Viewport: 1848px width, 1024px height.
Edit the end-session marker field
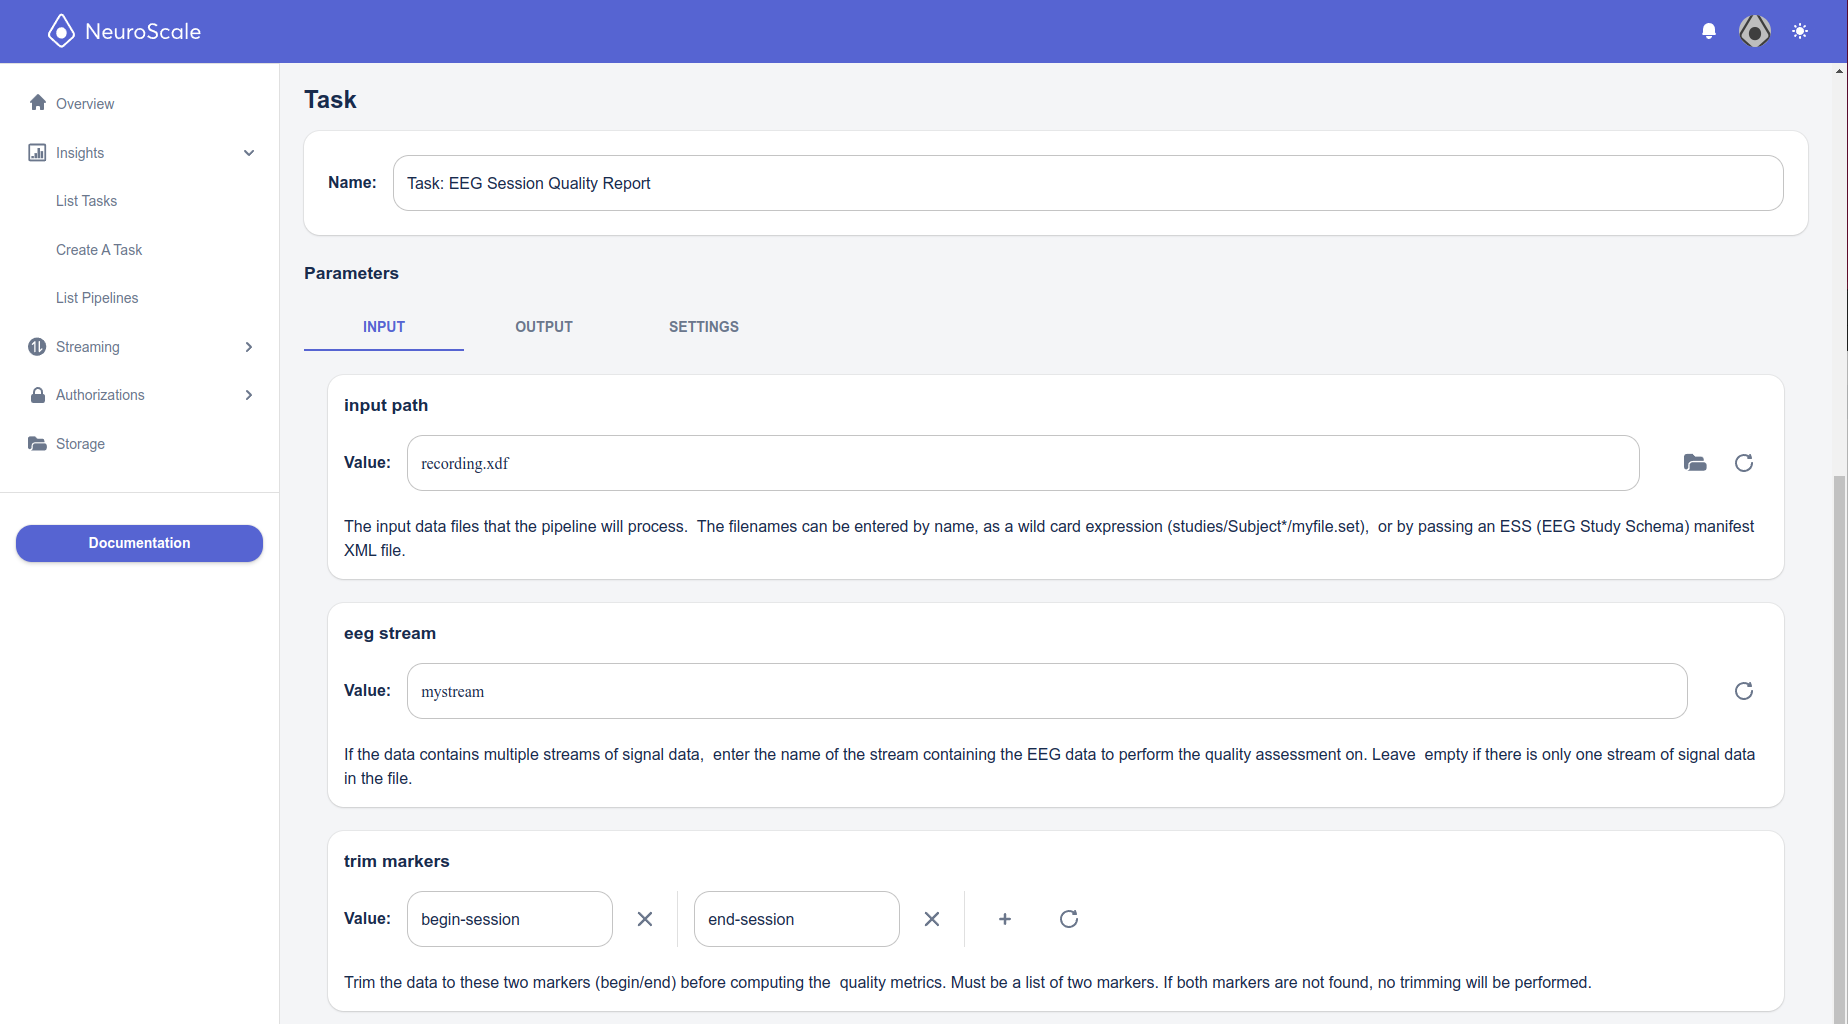point(797,919)
